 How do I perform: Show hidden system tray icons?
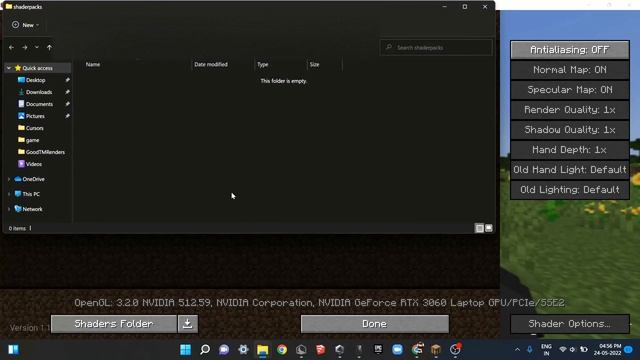click(x=517, y=350)
